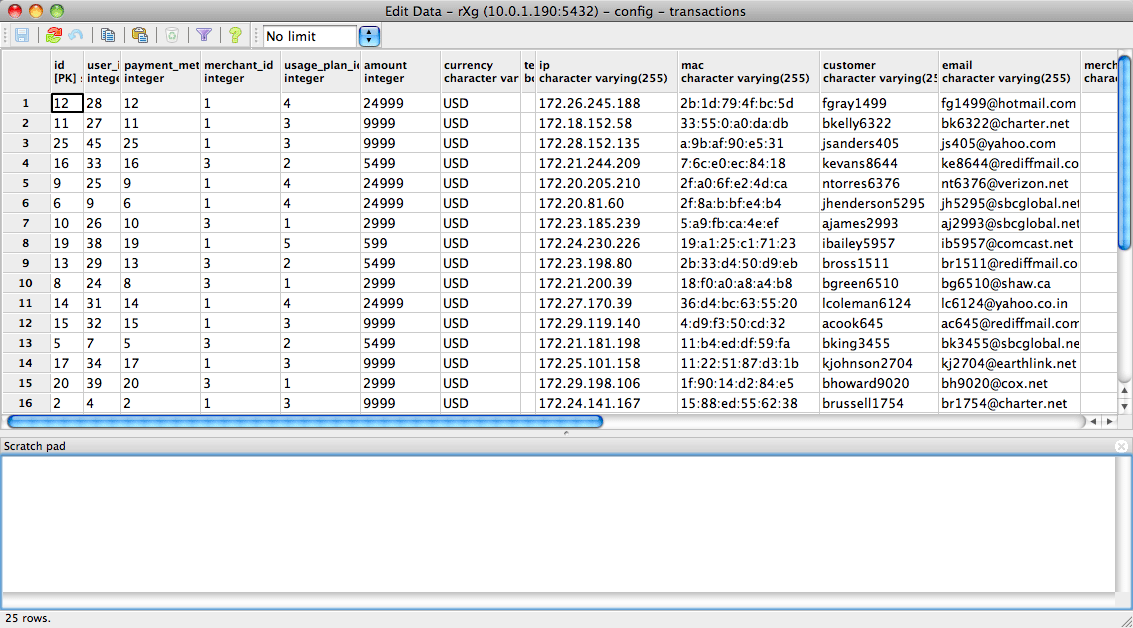Viewport: 1133px width, 628px height.
Task: Open the filter options funnel icon
Action: pos(203,36)
